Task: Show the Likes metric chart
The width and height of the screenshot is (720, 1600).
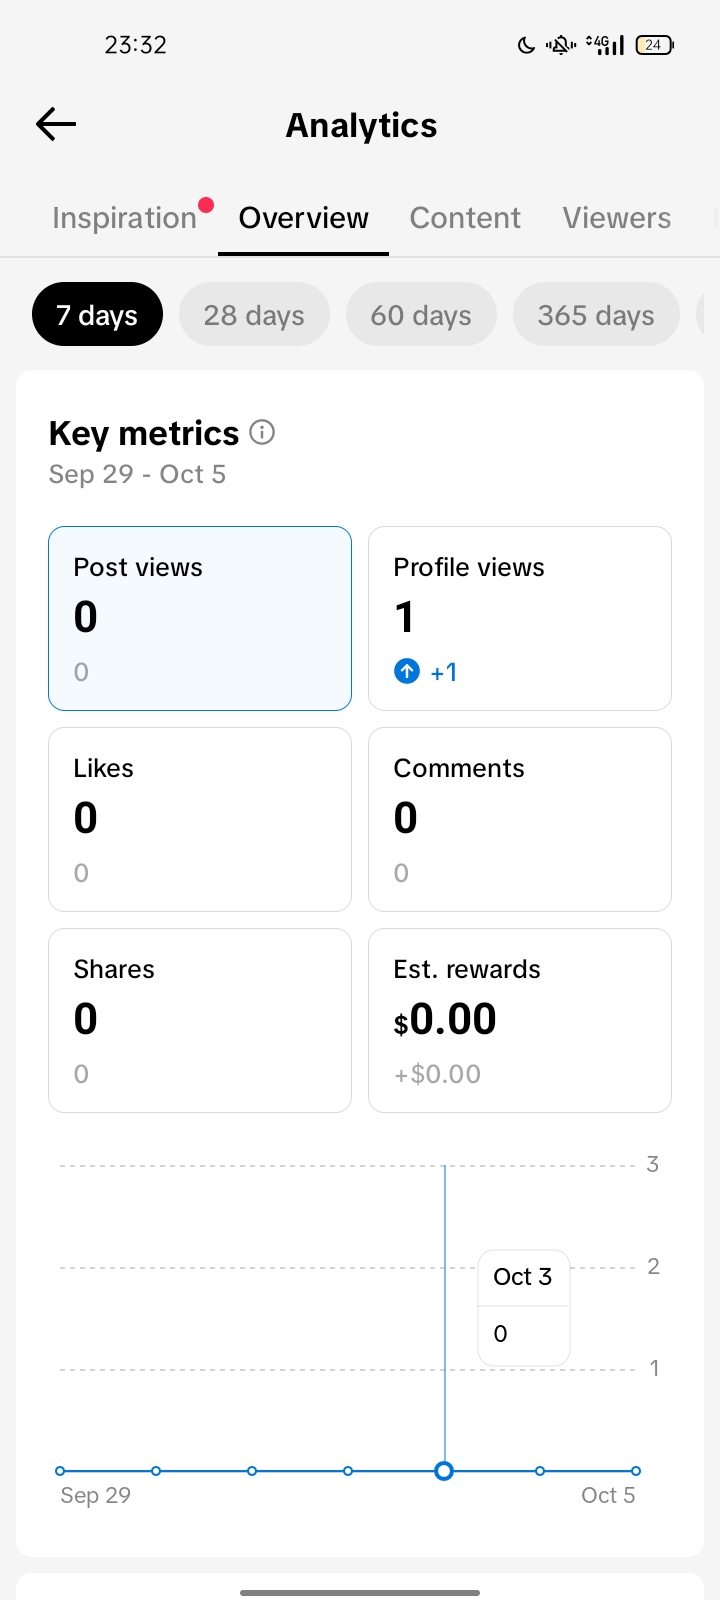Action: (x=200, y=819)
